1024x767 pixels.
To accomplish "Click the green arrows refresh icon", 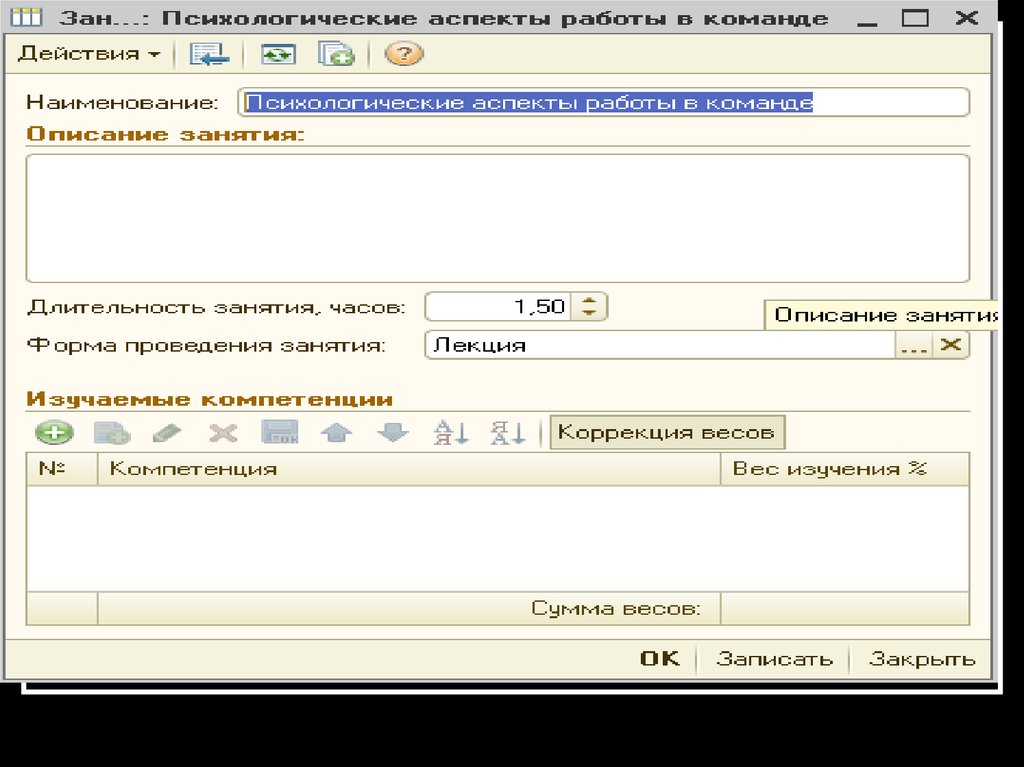I will pyautogui.click(x=278, y=54).
